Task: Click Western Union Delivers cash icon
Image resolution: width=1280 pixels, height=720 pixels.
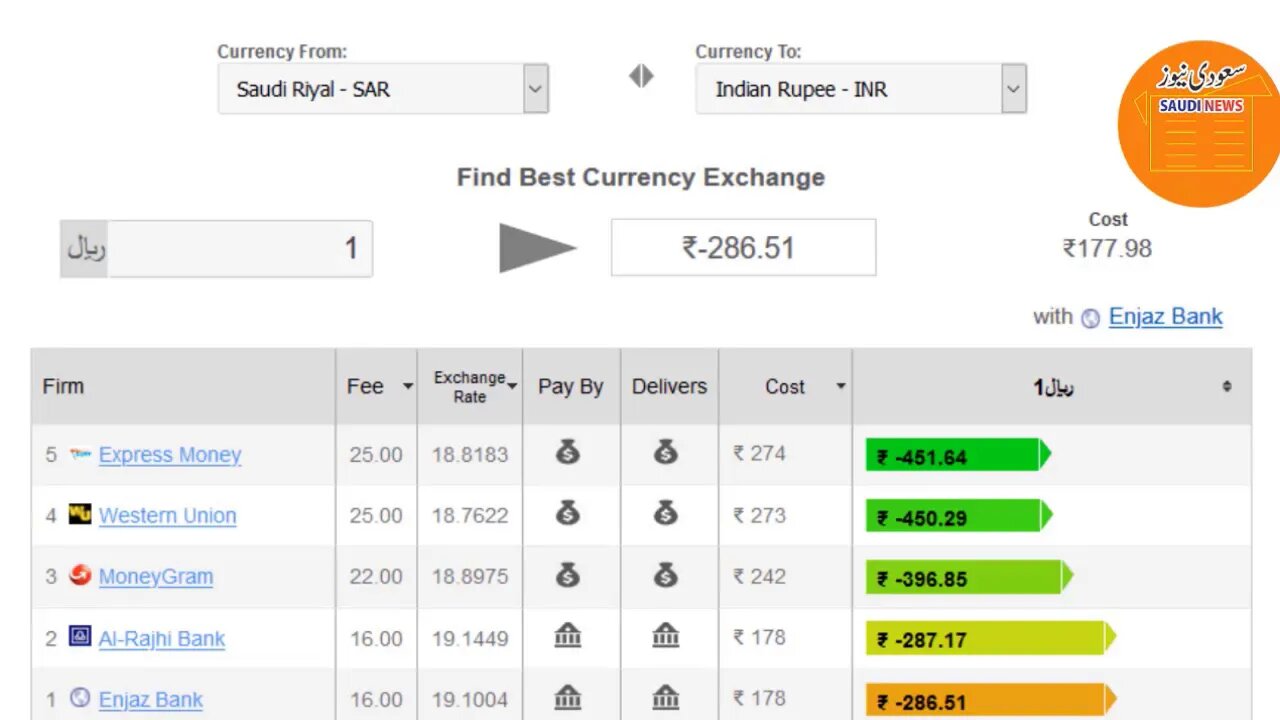Action: tap(666, 513)
